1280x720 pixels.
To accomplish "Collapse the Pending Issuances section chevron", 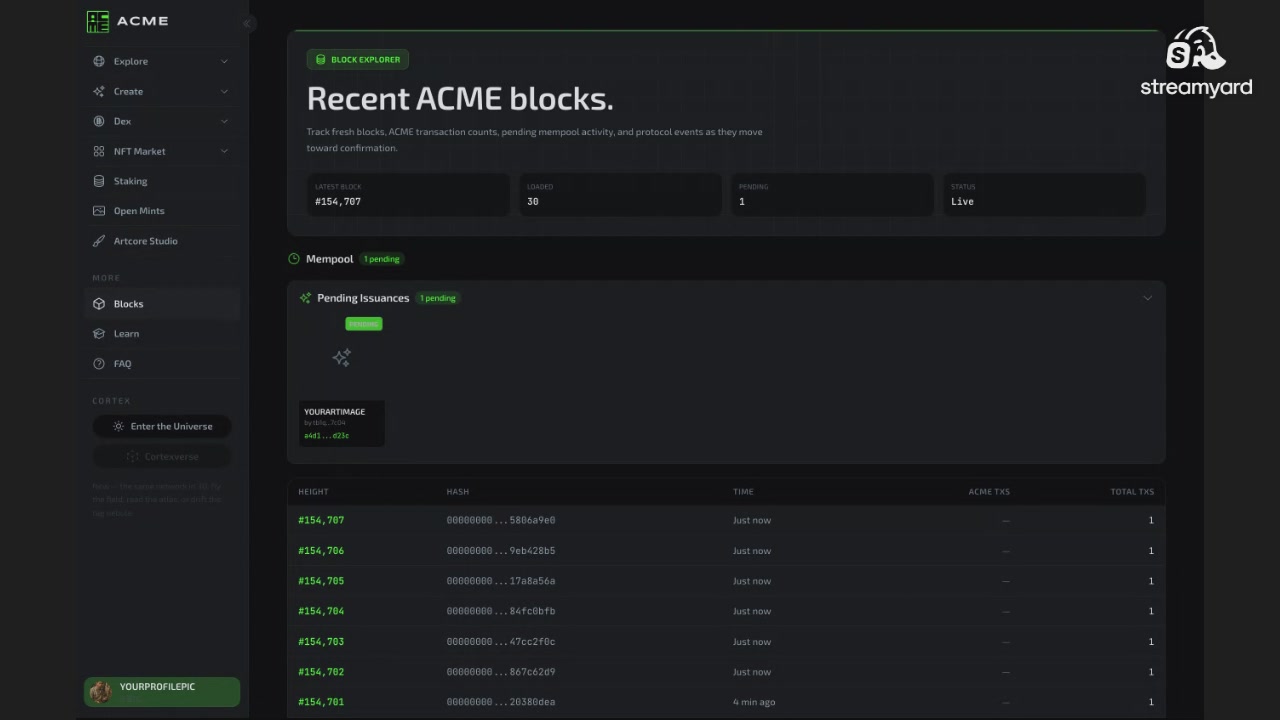I will [x=1147, y=298].
